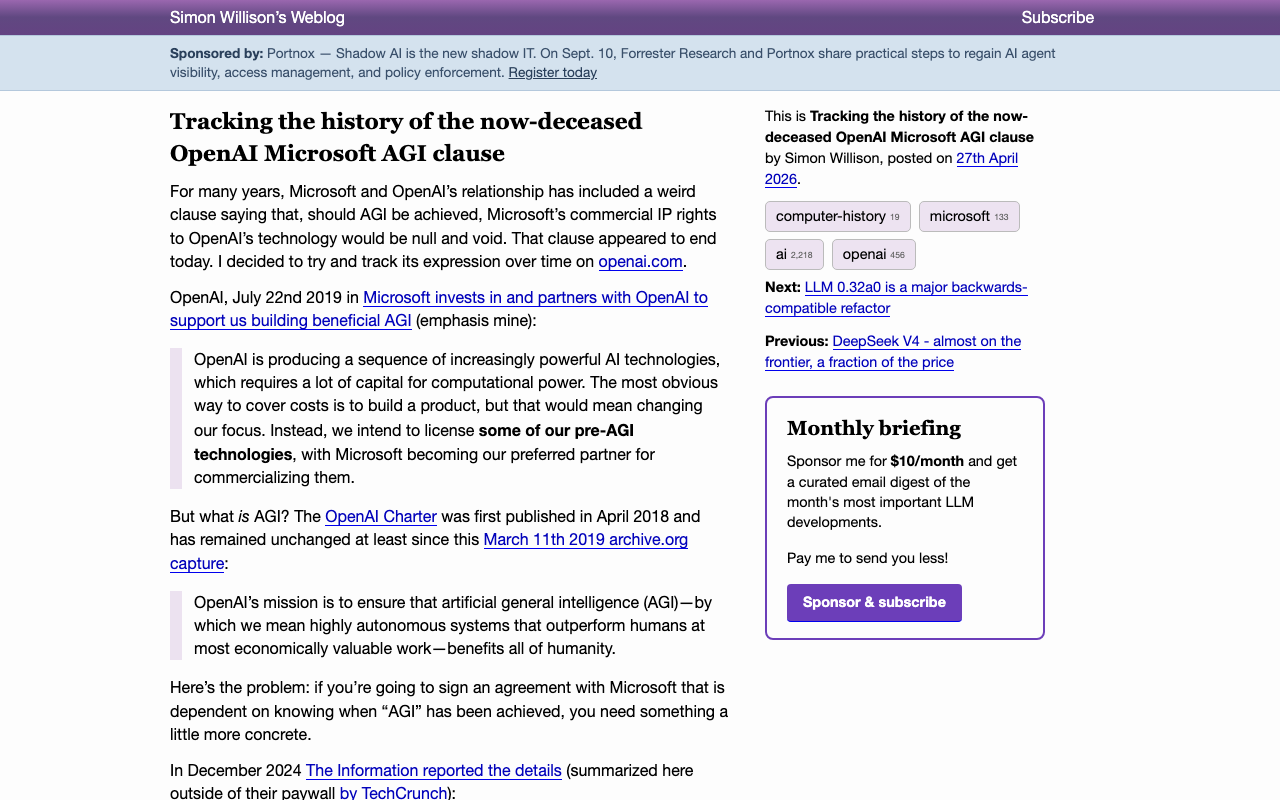Open the OpenAI Charter link

tap(381, 516)
